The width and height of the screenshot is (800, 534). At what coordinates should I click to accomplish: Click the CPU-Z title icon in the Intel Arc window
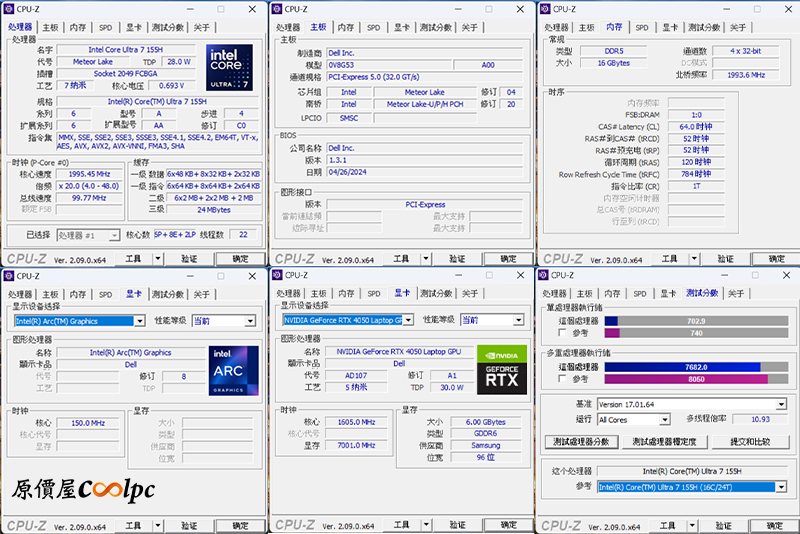(9, 276)
